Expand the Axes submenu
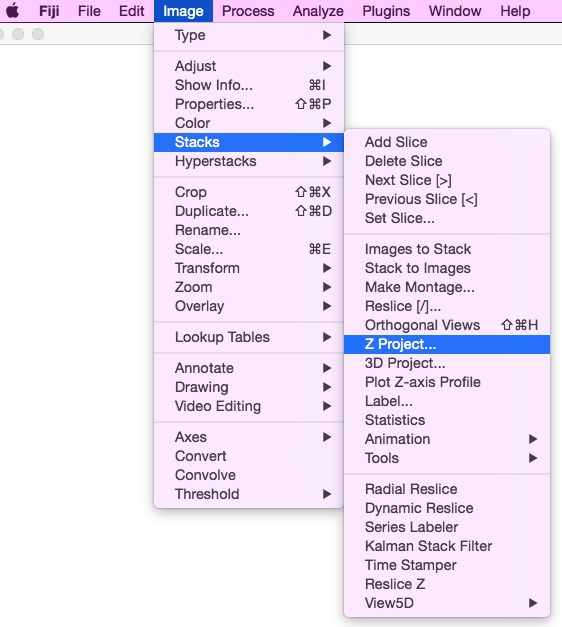Image resolution: width=562 pixels, height=627 pixels. click(x=249, y=437)
